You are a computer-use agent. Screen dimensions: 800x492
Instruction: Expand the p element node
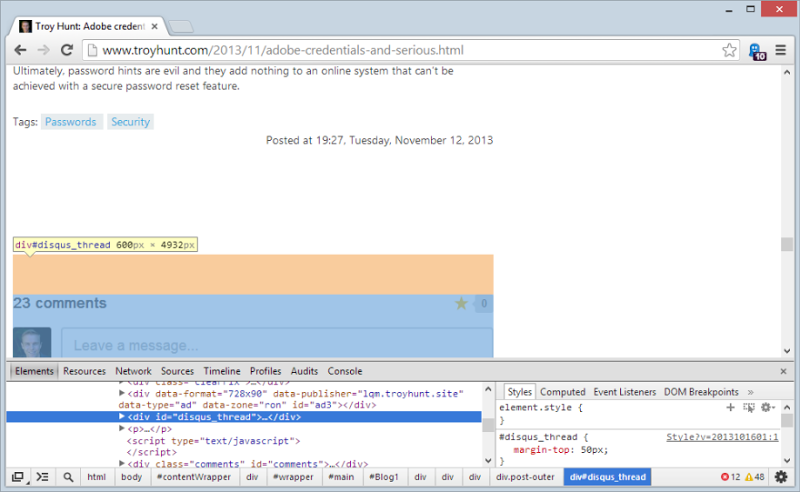click(x=121, y=428)
